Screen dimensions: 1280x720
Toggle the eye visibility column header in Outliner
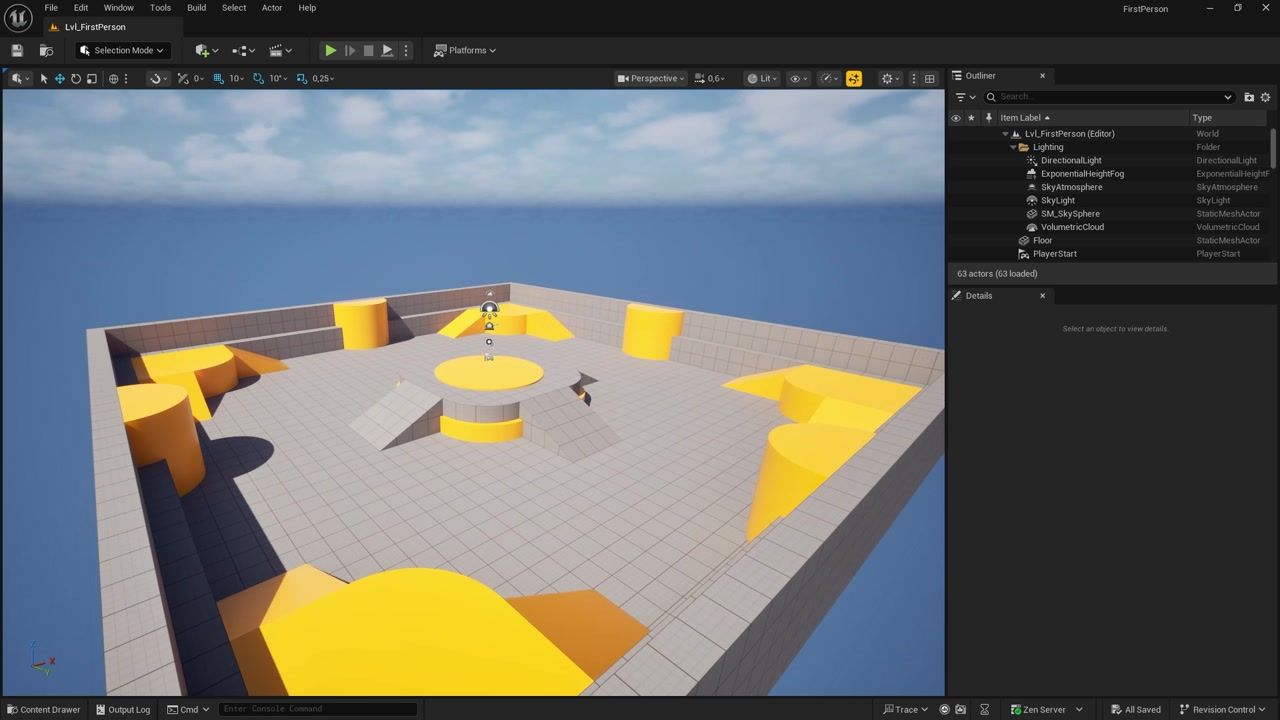(956, 118)
